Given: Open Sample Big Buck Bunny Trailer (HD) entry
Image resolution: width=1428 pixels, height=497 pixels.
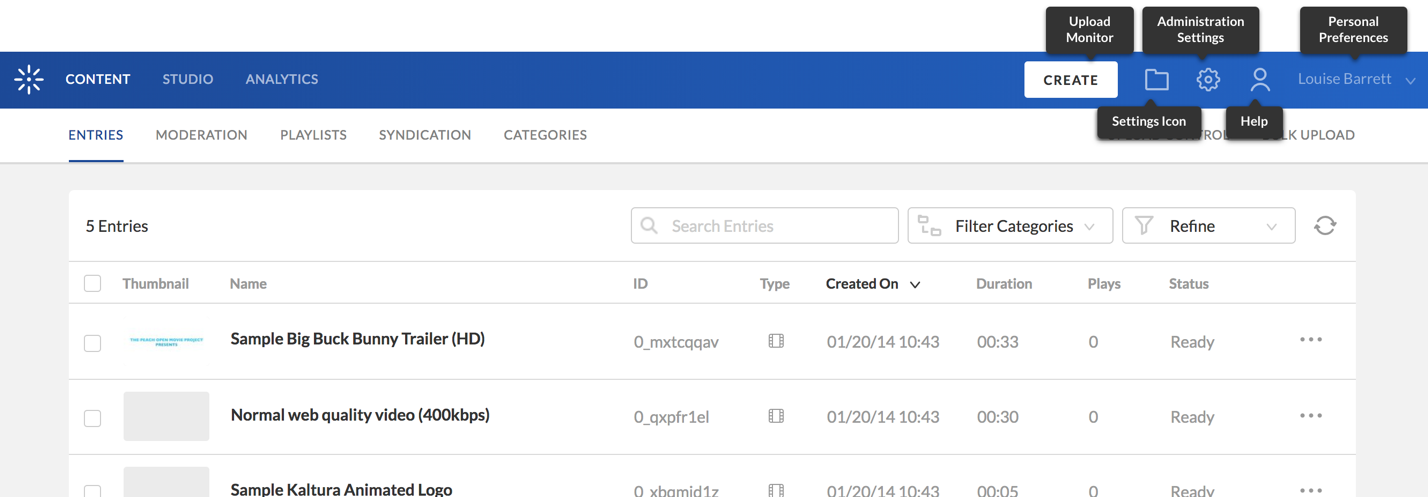Looking at the screenshot, I should (x=358, y=339).
